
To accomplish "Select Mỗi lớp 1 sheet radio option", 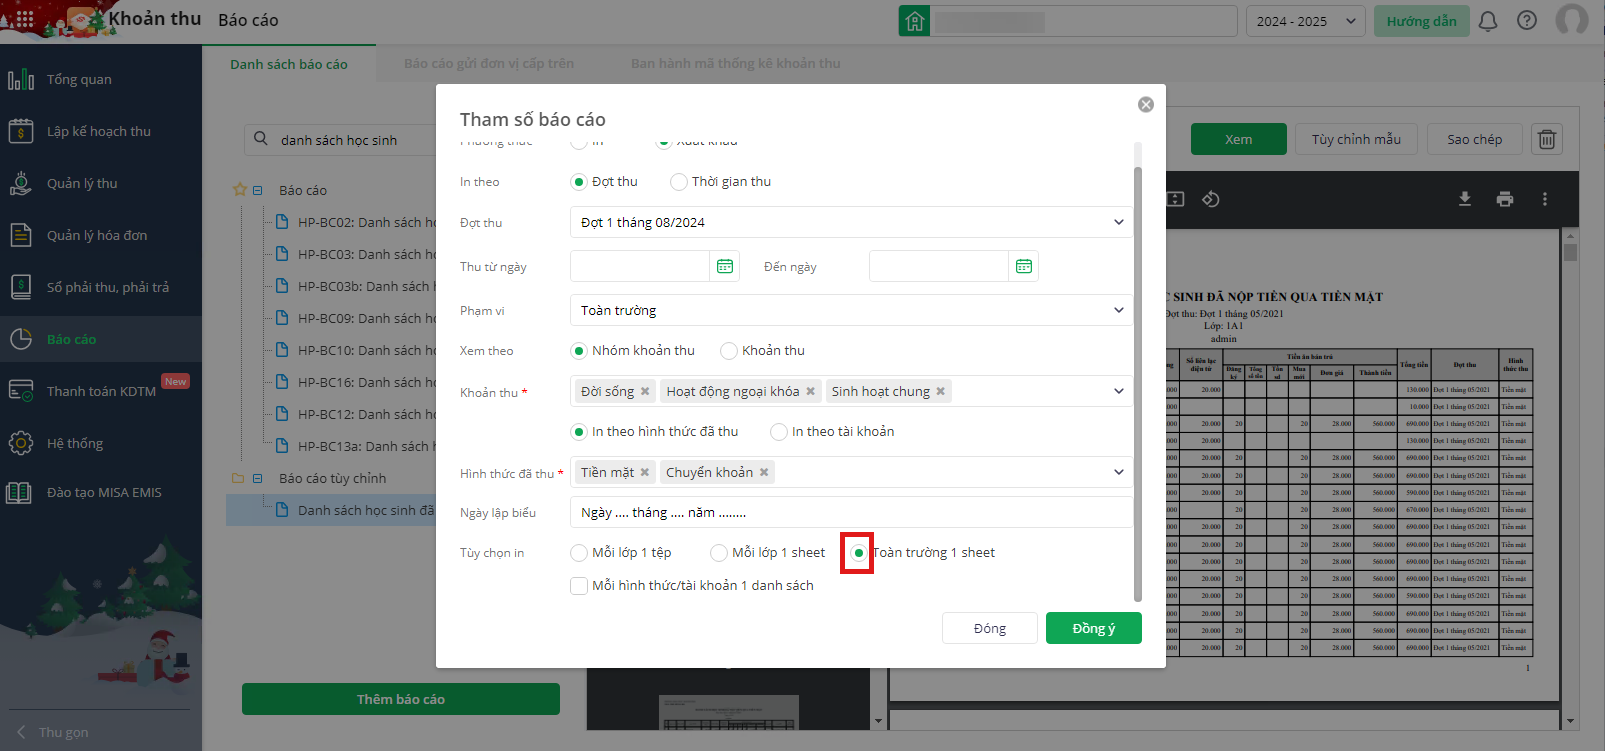I will click(719, 553).
